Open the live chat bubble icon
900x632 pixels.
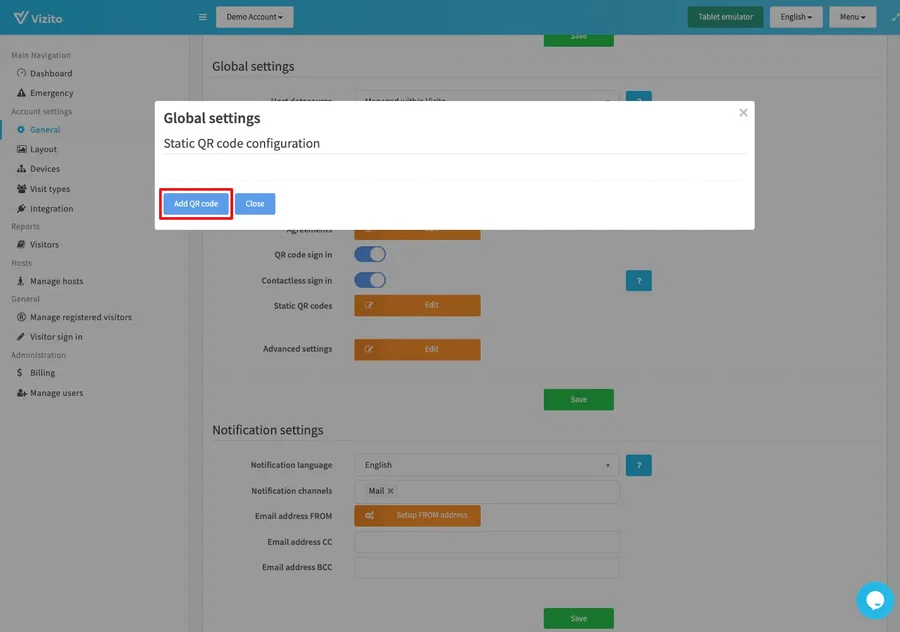click(x=875, y=600)
